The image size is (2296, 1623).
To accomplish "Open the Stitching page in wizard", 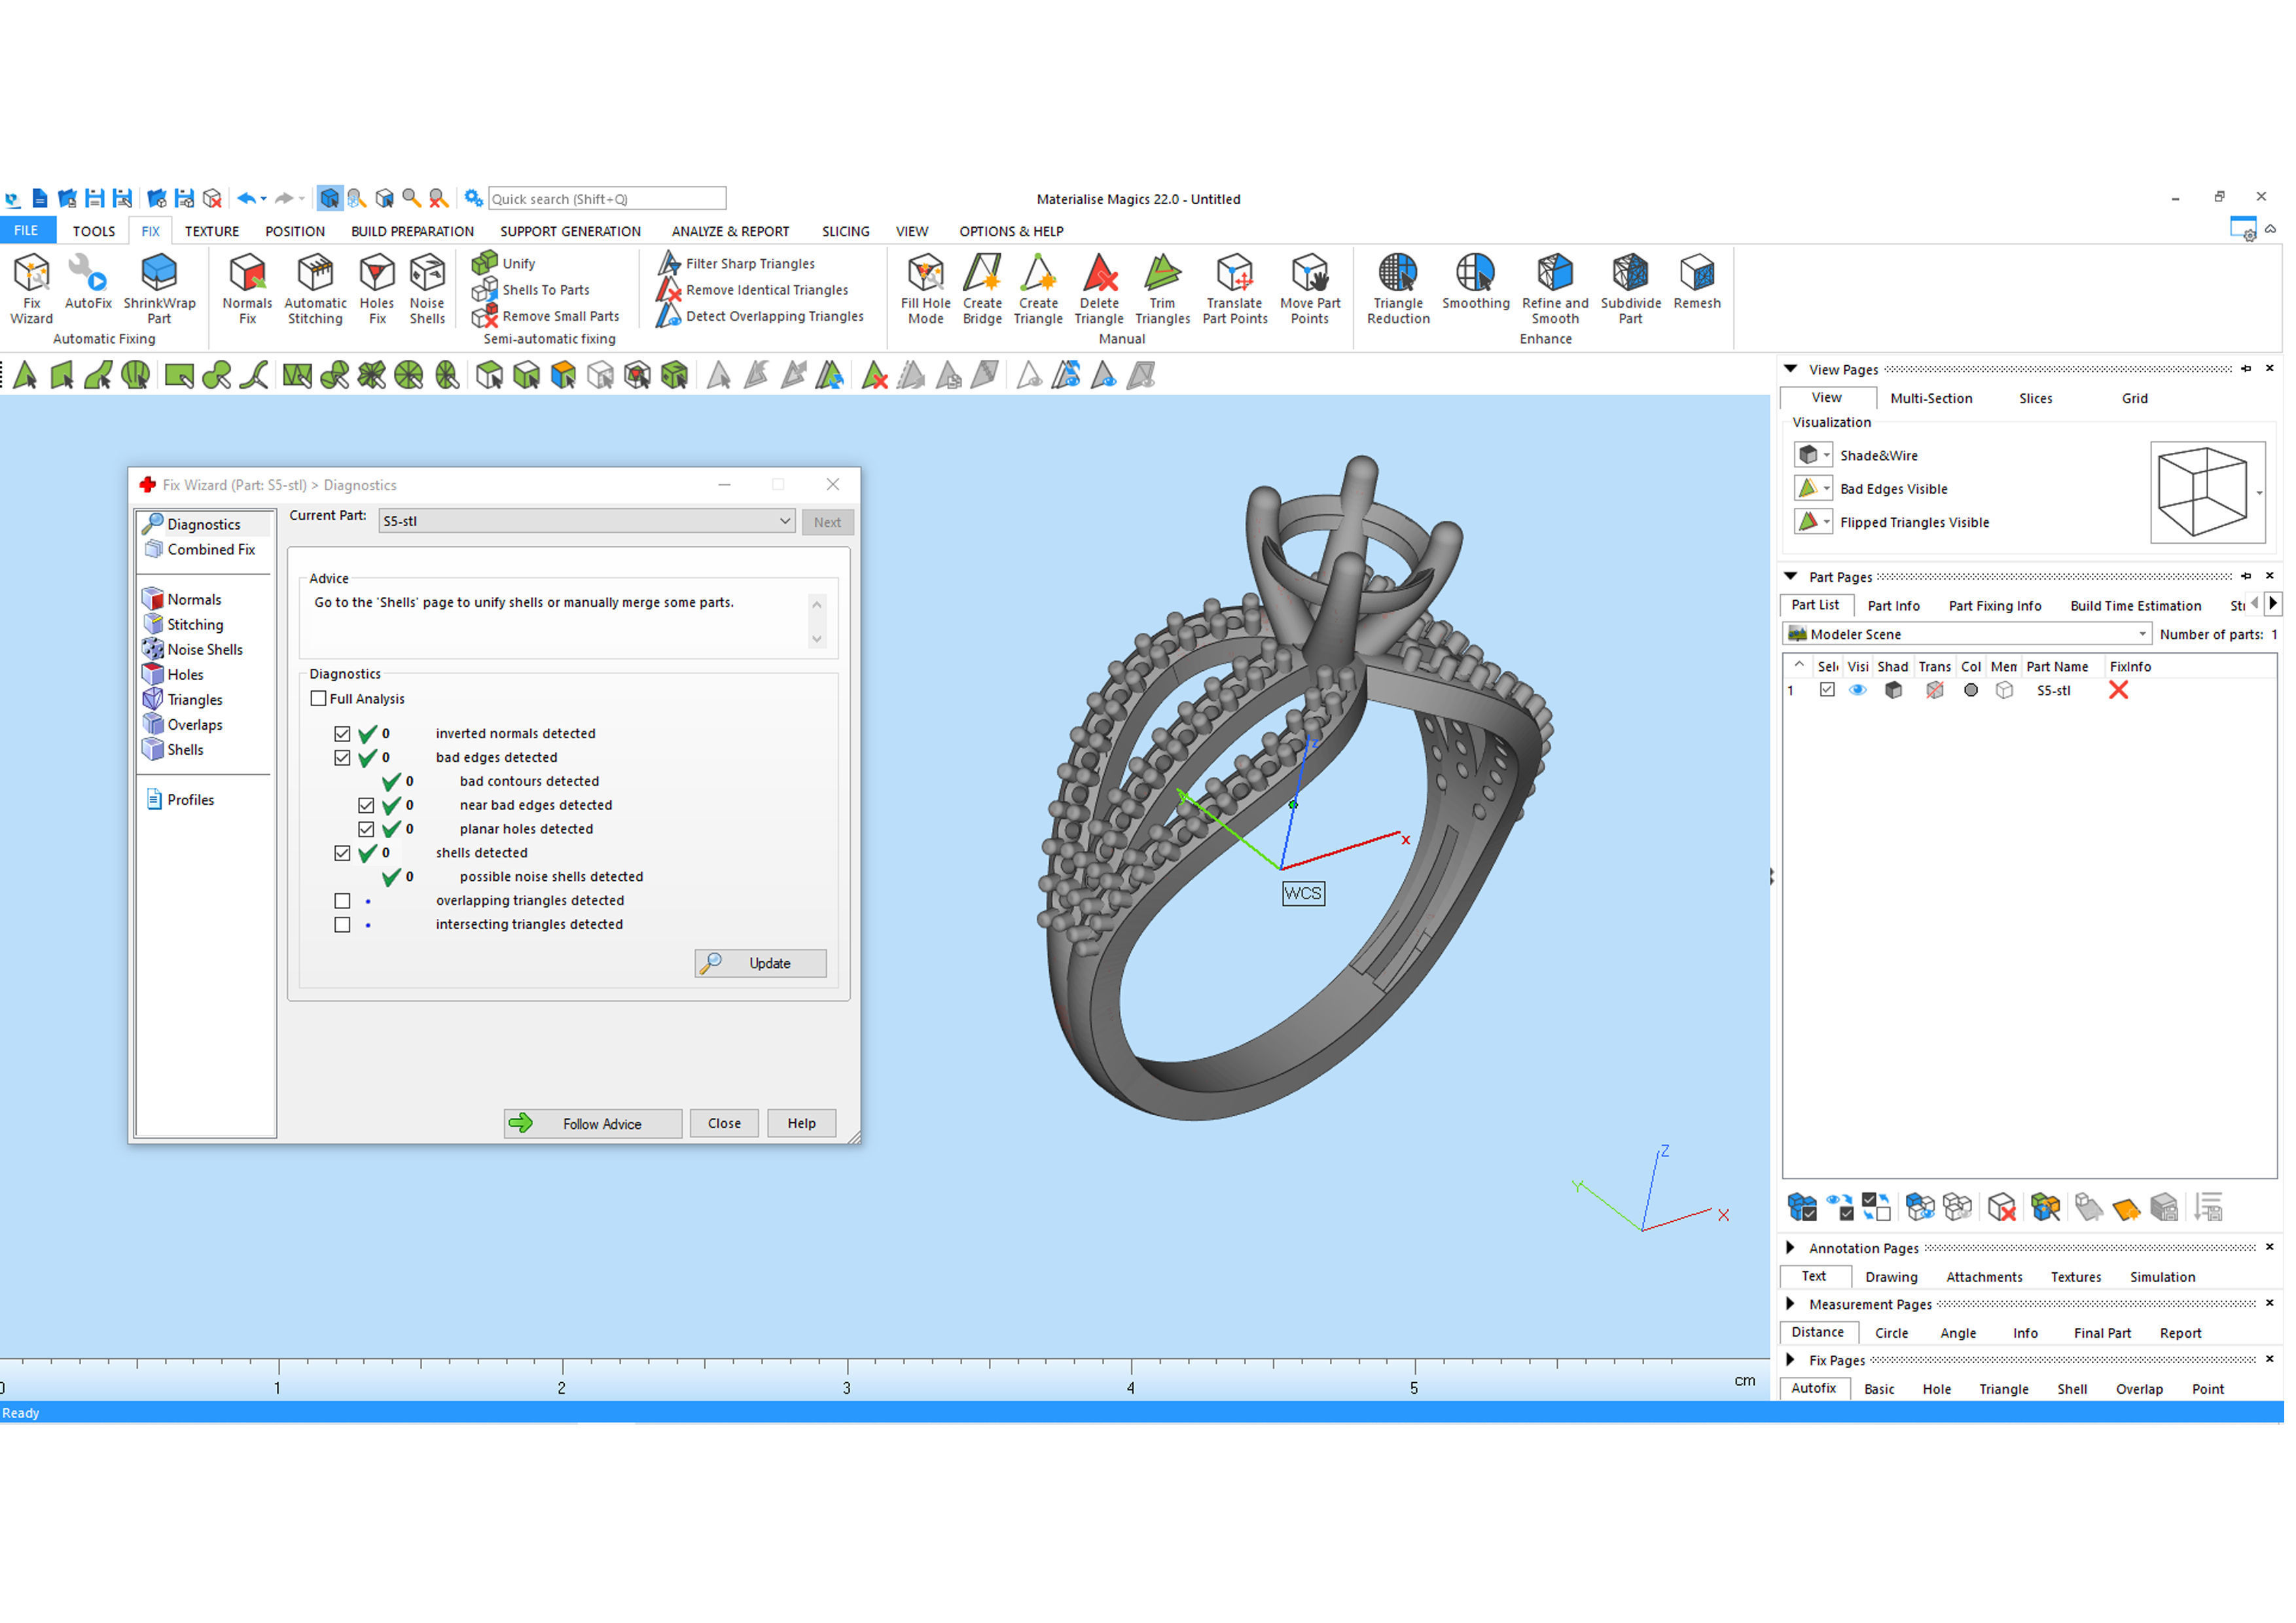I will 184,625.
